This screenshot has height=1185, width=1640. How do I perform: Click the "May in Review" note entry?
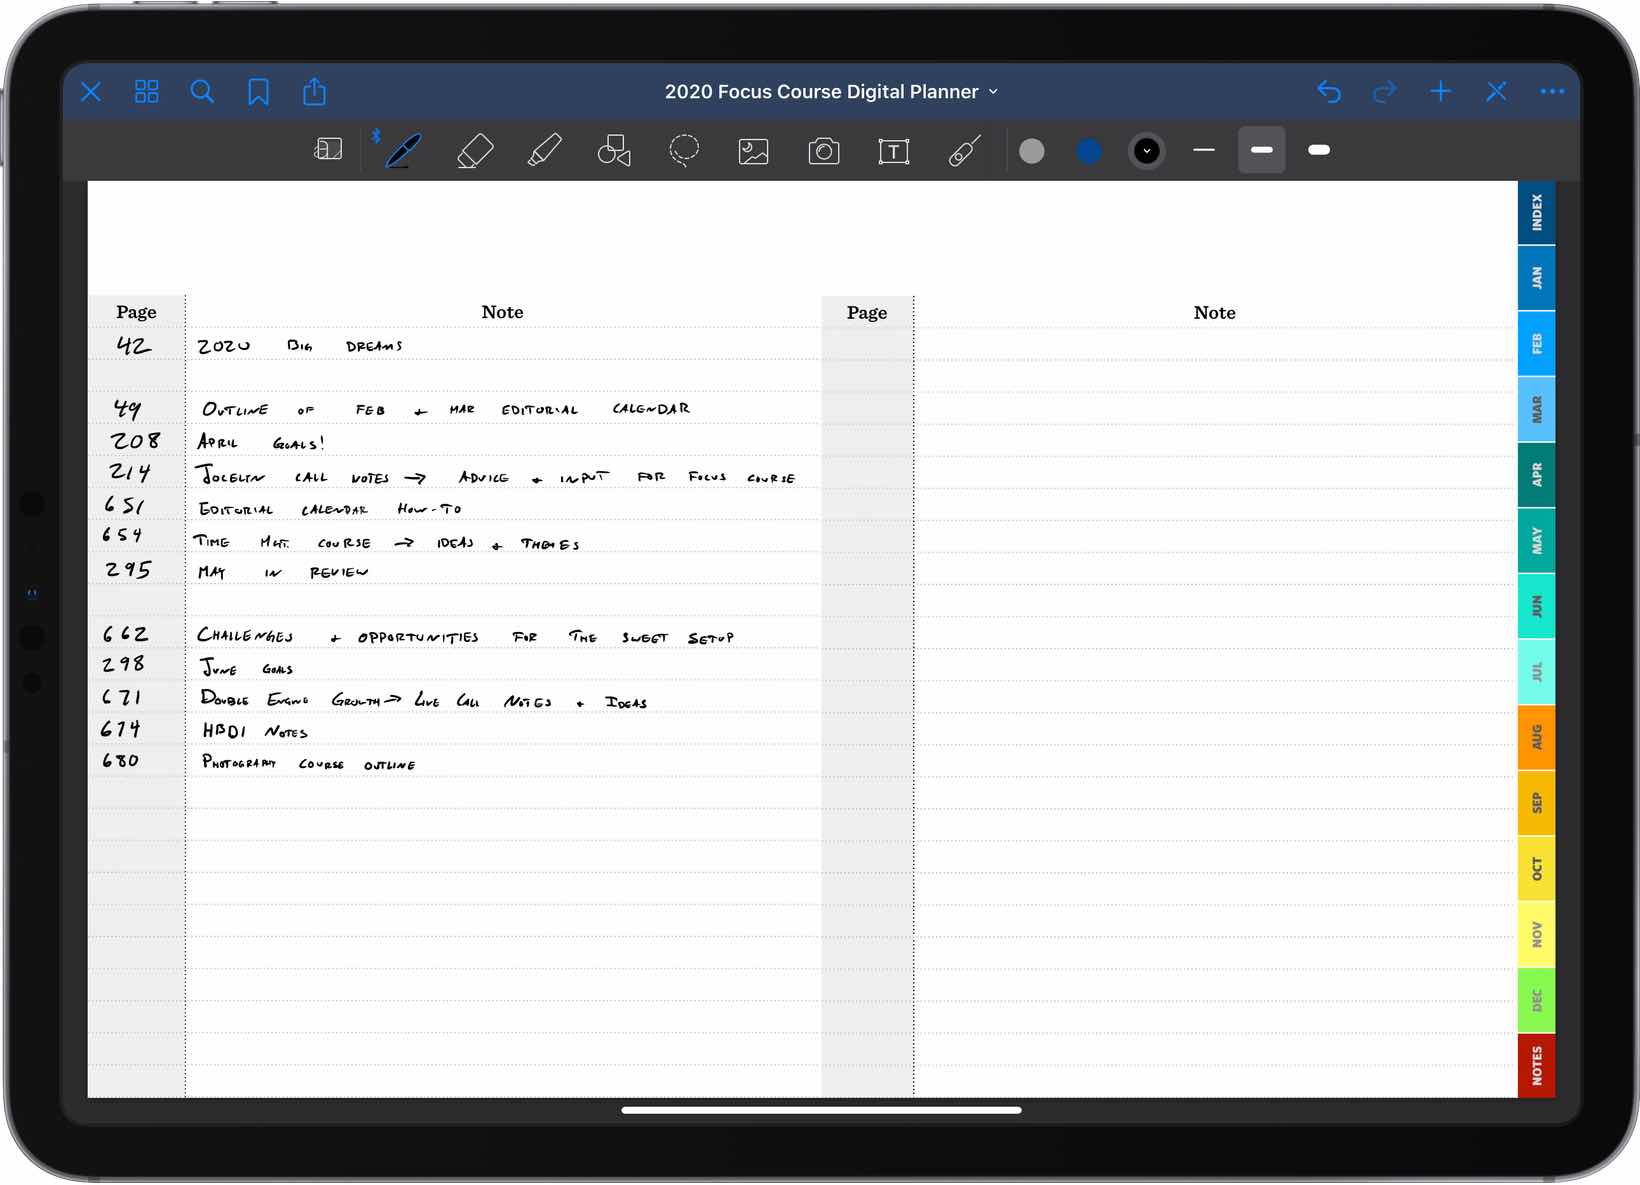tap(283, 572)
